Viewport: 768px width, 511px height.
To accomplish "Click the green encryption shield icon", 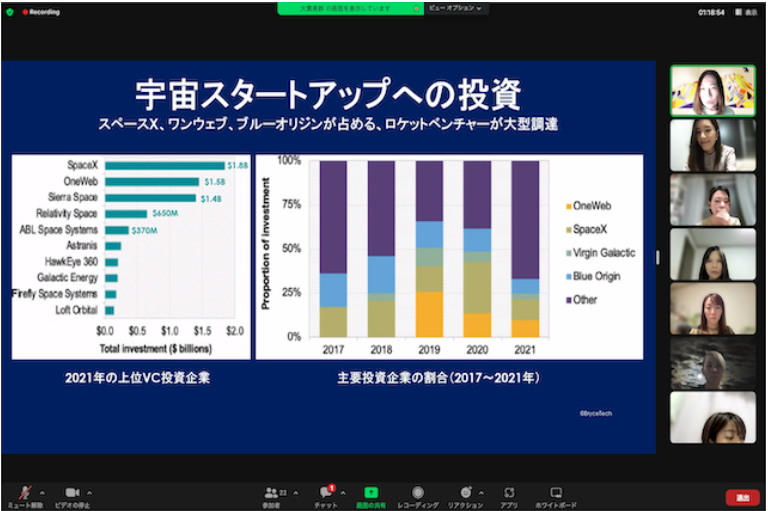I will [x=10, y=12].
